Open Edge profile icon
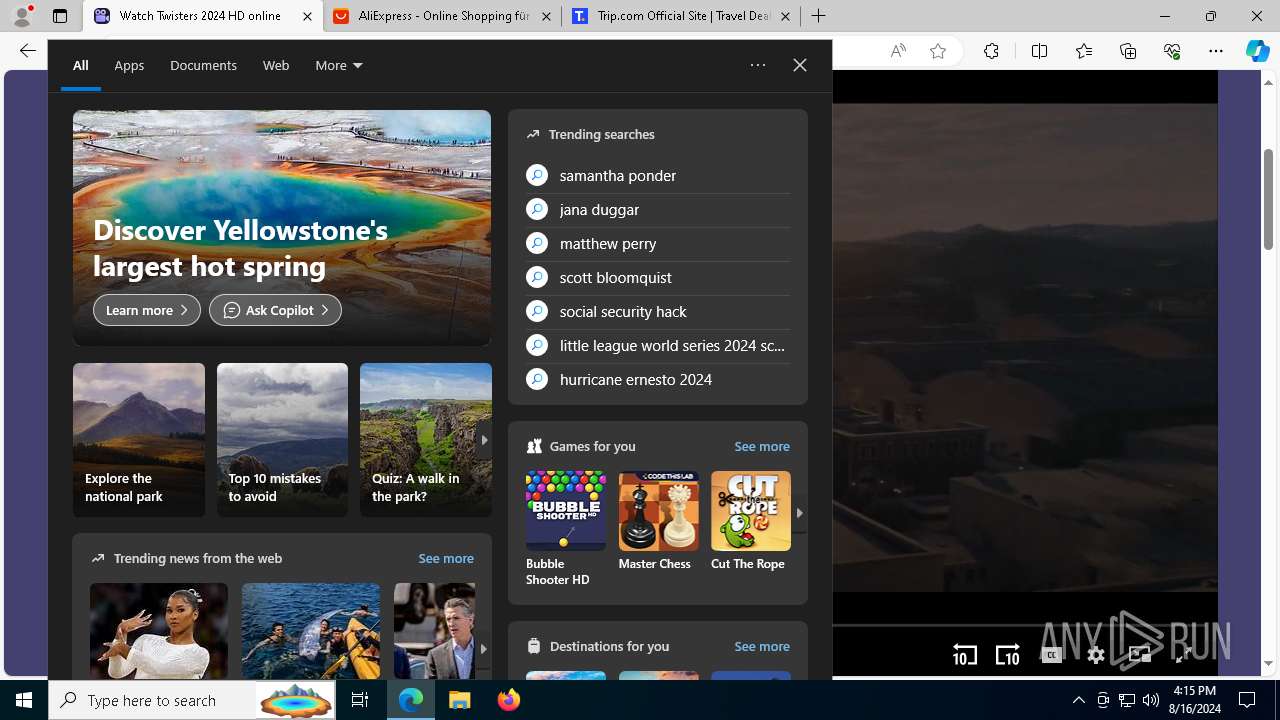The width and height of the screenshot is (1280, 720). [22, 15]
